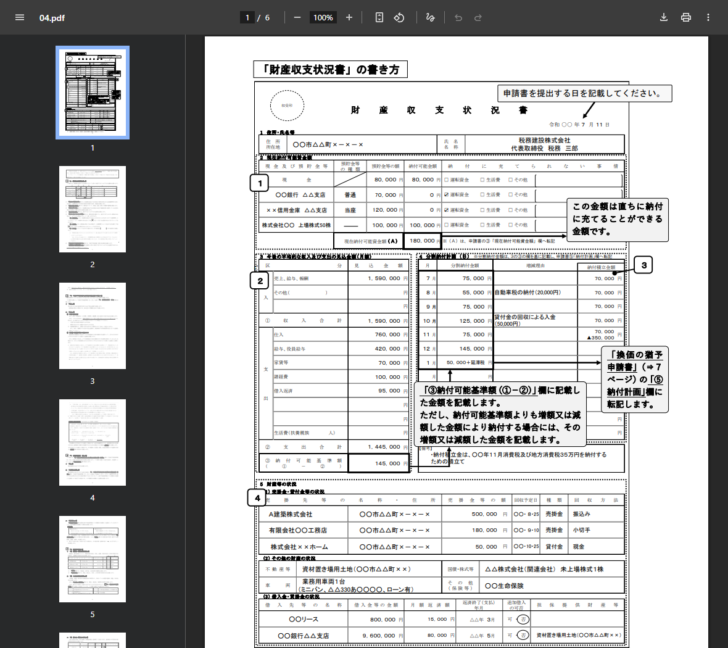Select page 1 thumbnail

pyautogui.click(x=92, y=92)
